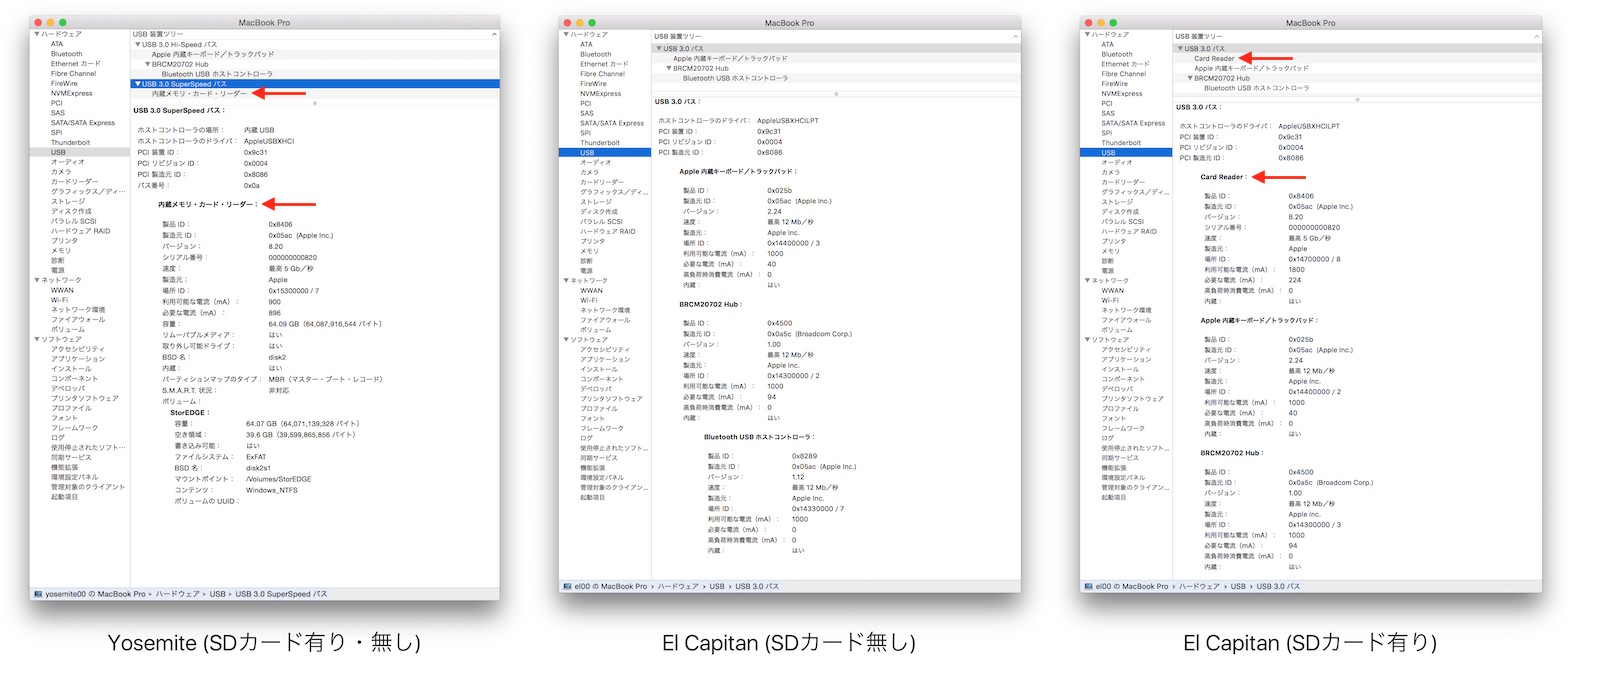
Task: Click Card Reader heading in SDカード有り details
Action: pyautogui.click(x=1222, y=177)
